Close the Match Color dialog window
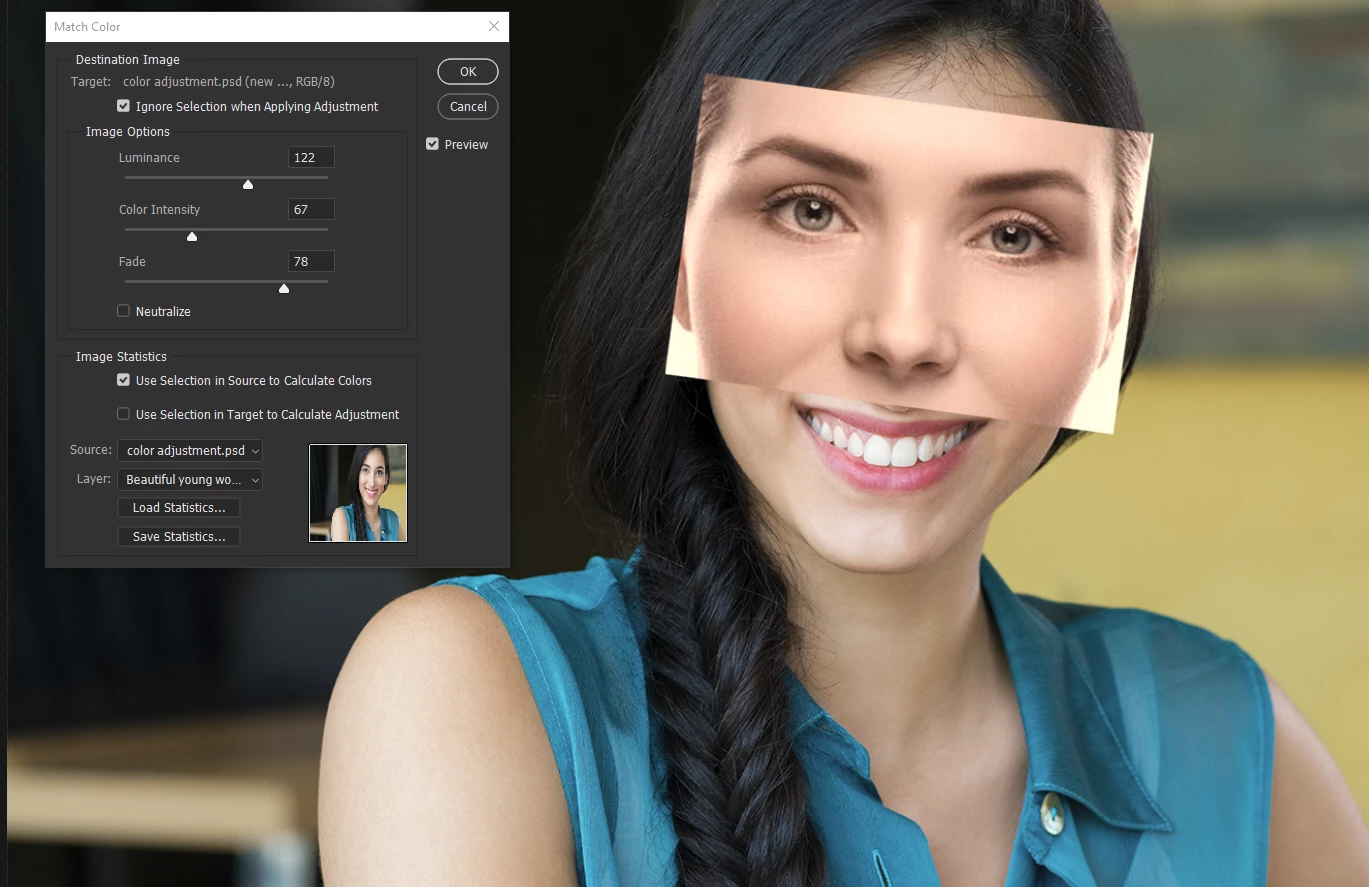The image size is (1369, 887). point(494,27)
